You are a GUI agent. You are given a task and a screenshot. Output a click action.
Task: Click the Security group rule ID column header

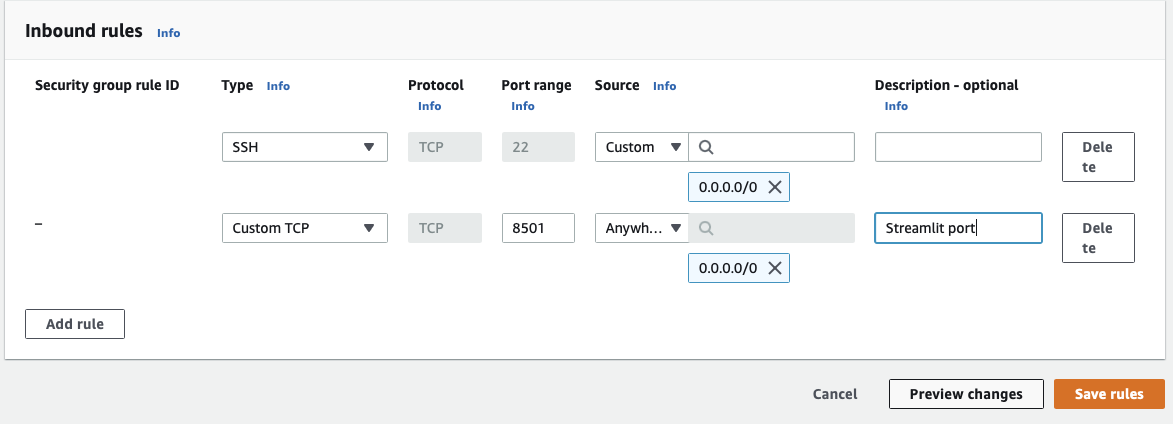(x=107, y=85)
